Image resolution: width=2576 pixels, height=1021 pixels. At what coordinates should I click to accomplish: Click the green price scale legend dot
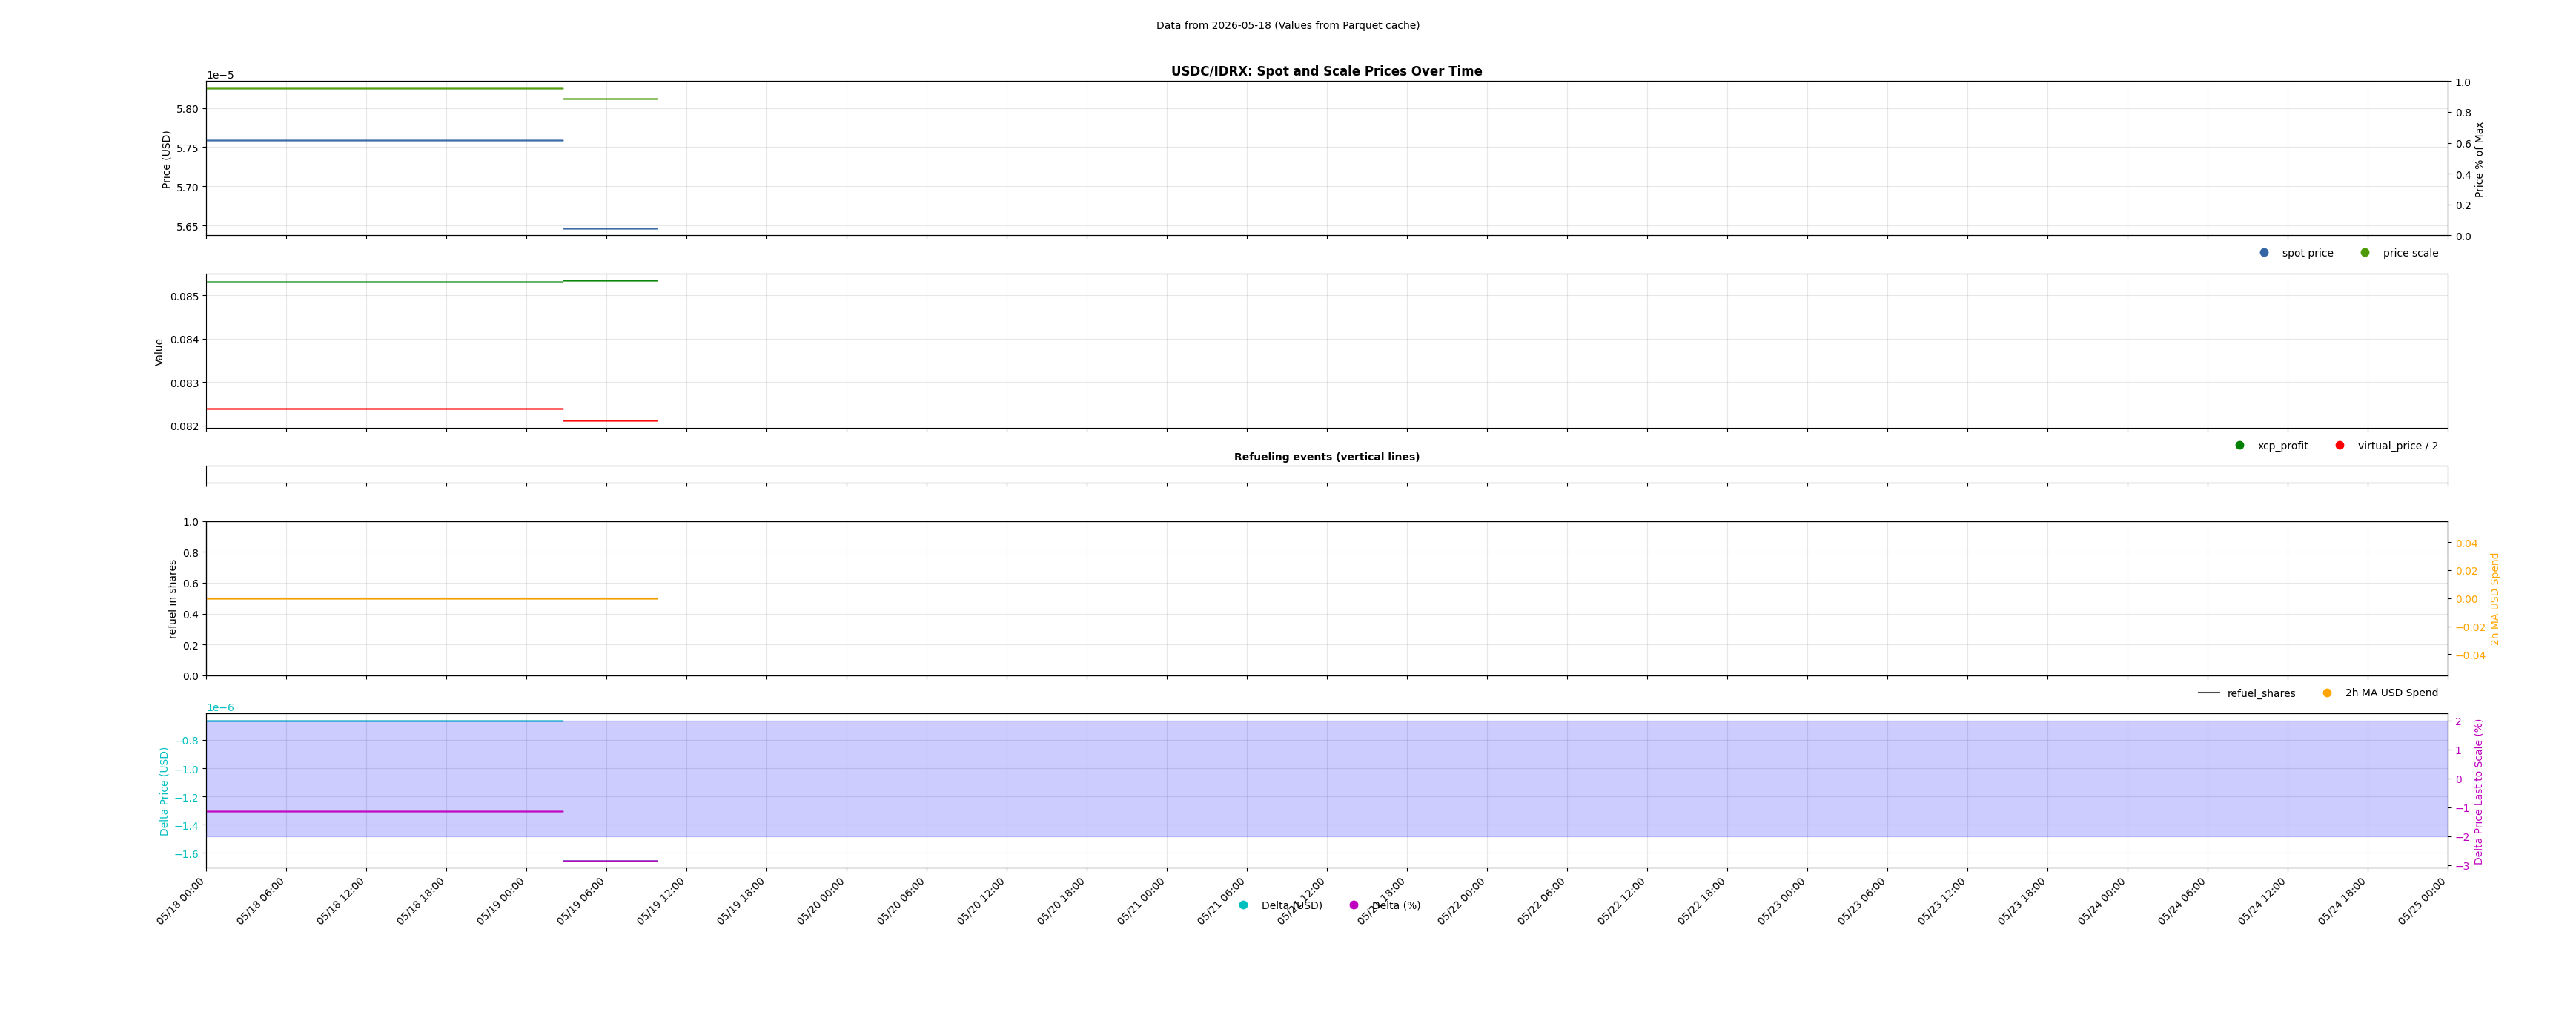pyautogui.click(x=2365, y=253)
